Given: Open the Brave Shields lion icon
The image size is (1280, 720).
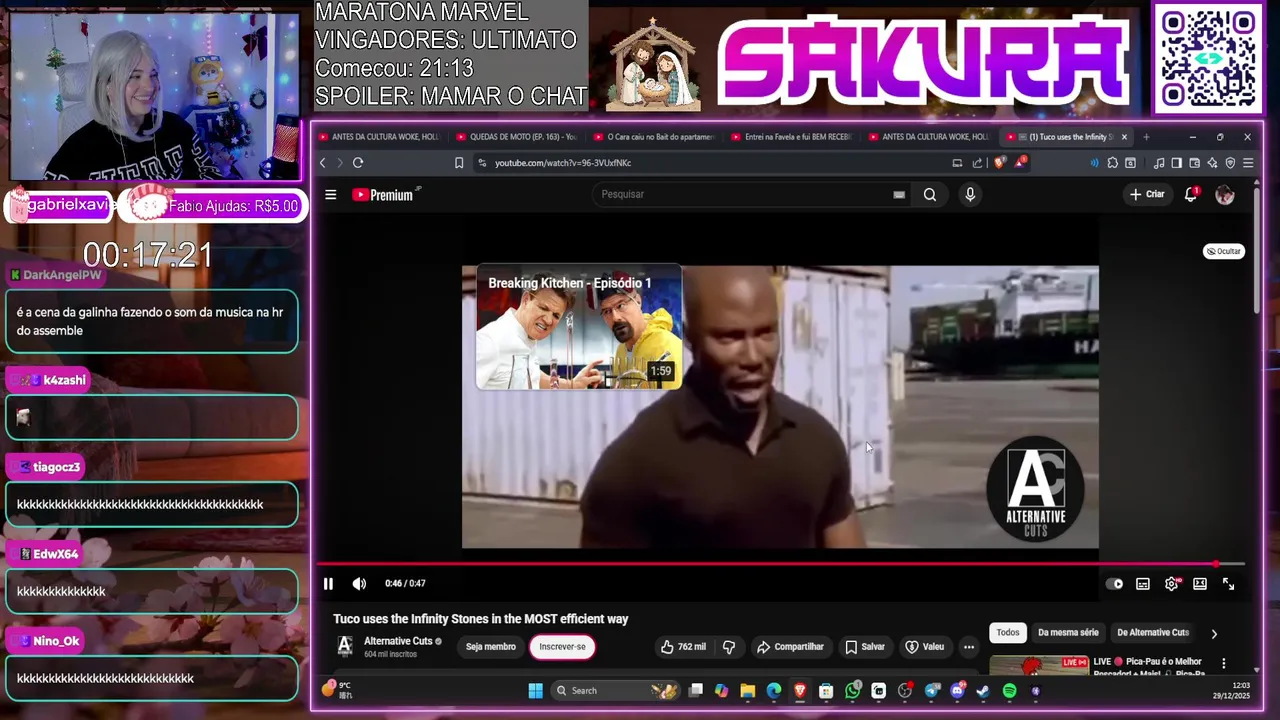Looking at the screenshot, I should point(999,163).
